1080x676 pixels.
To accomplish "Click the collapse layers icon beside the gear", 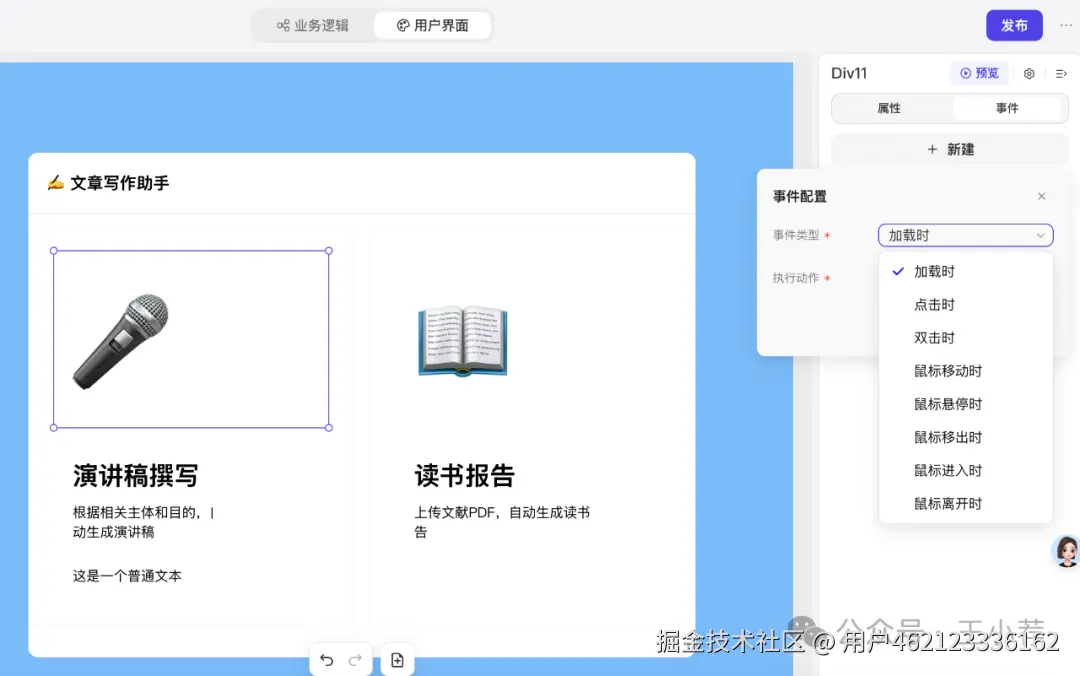I will (1062, 73).
